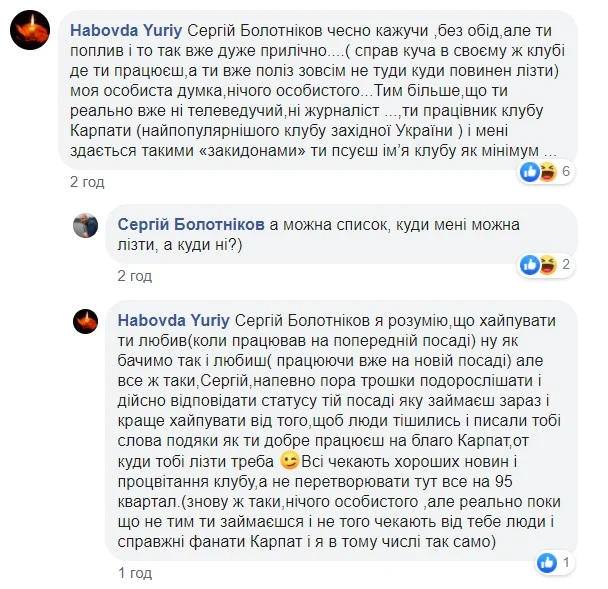Click the Like reaction icon on bottom comment
The width and height of the screenshot is (608, 589).
tap(547, 561)
